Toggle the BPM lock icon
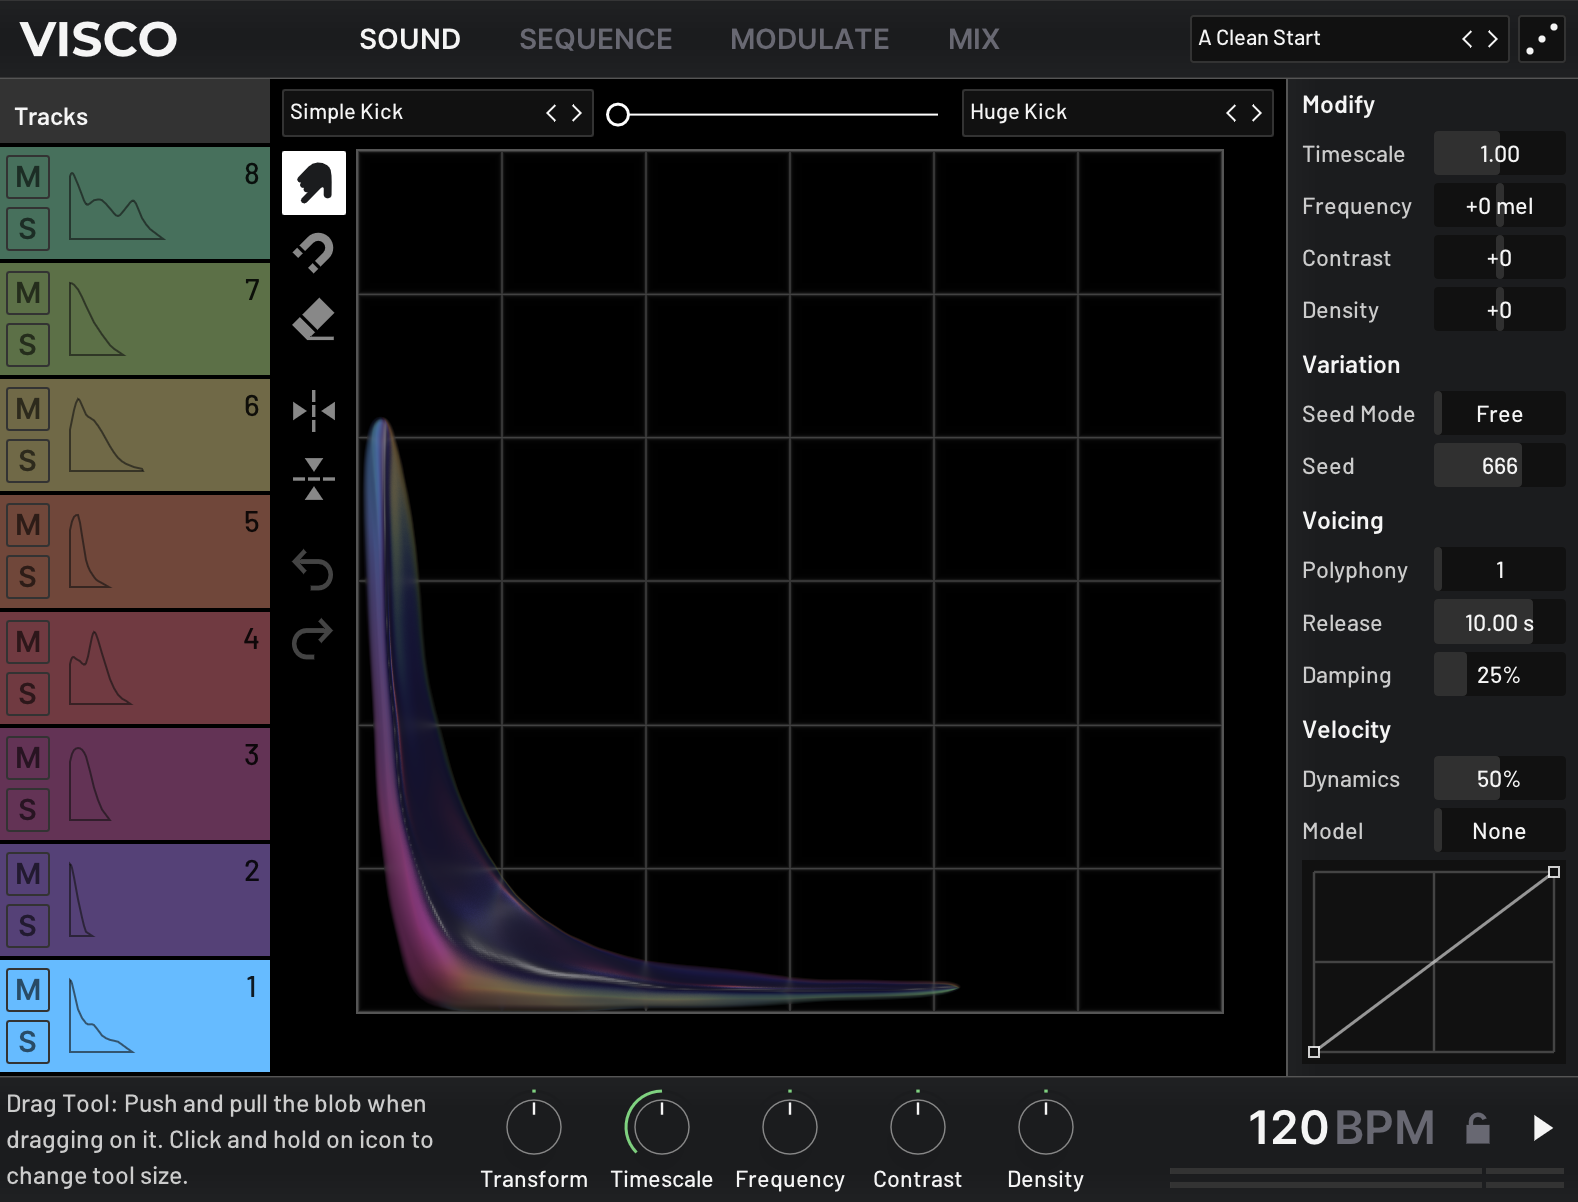Image resolution: width=1578 pixels, height=1202 pixels. 1477,1128
